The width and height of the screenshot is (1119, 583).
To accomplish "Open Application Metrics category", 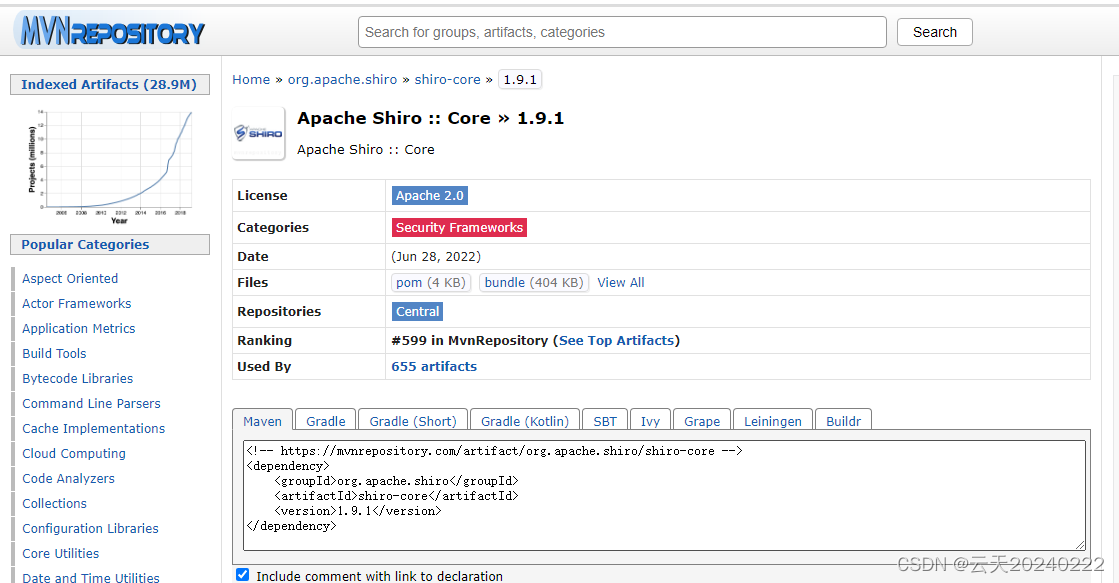I will (x=79, y=328).
